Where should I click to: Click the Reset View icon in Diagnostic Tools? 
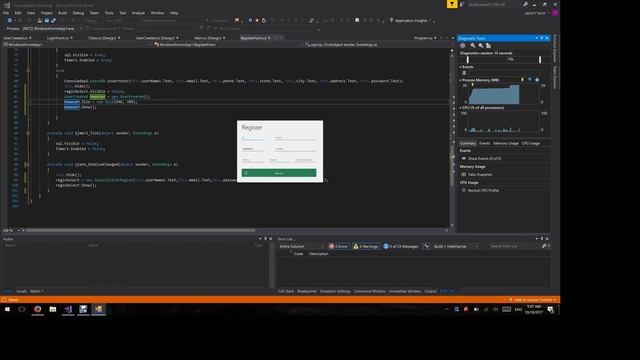click(x=488, y=46)
